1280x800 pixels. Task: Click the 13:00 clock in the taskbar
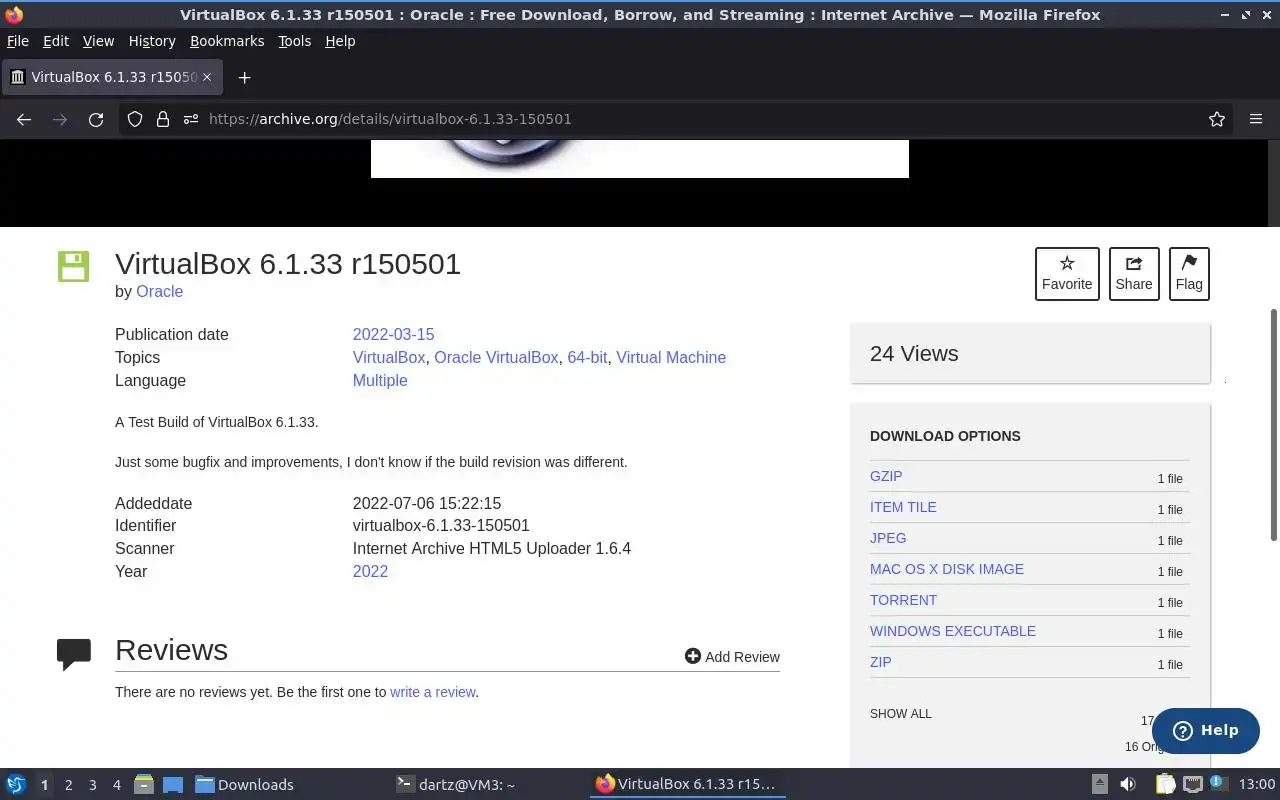point(1257,784)
